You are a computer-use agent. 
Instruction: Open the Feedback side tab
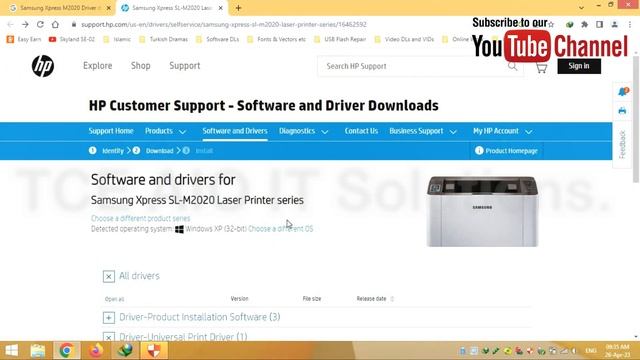coord(622,144)
